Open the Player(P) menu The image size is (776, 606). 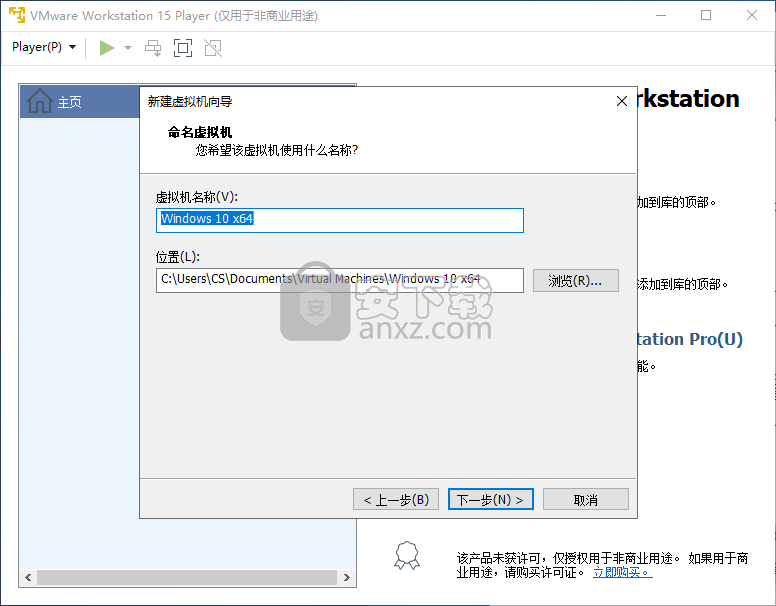44,47
